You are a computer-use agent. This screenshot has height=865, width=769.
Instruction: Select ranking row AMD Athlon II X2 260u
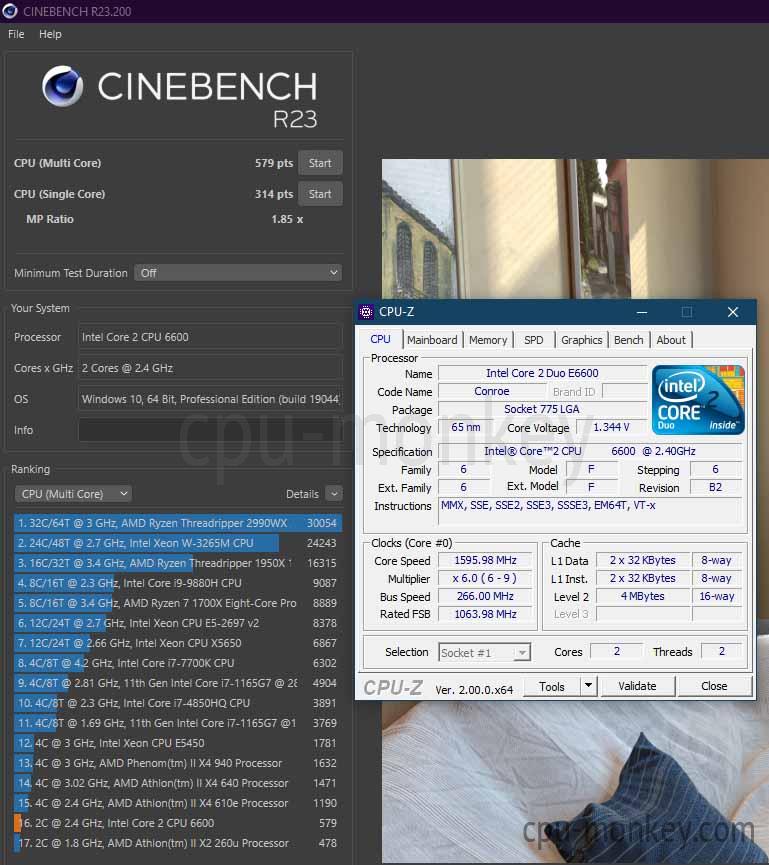point(178,843)
